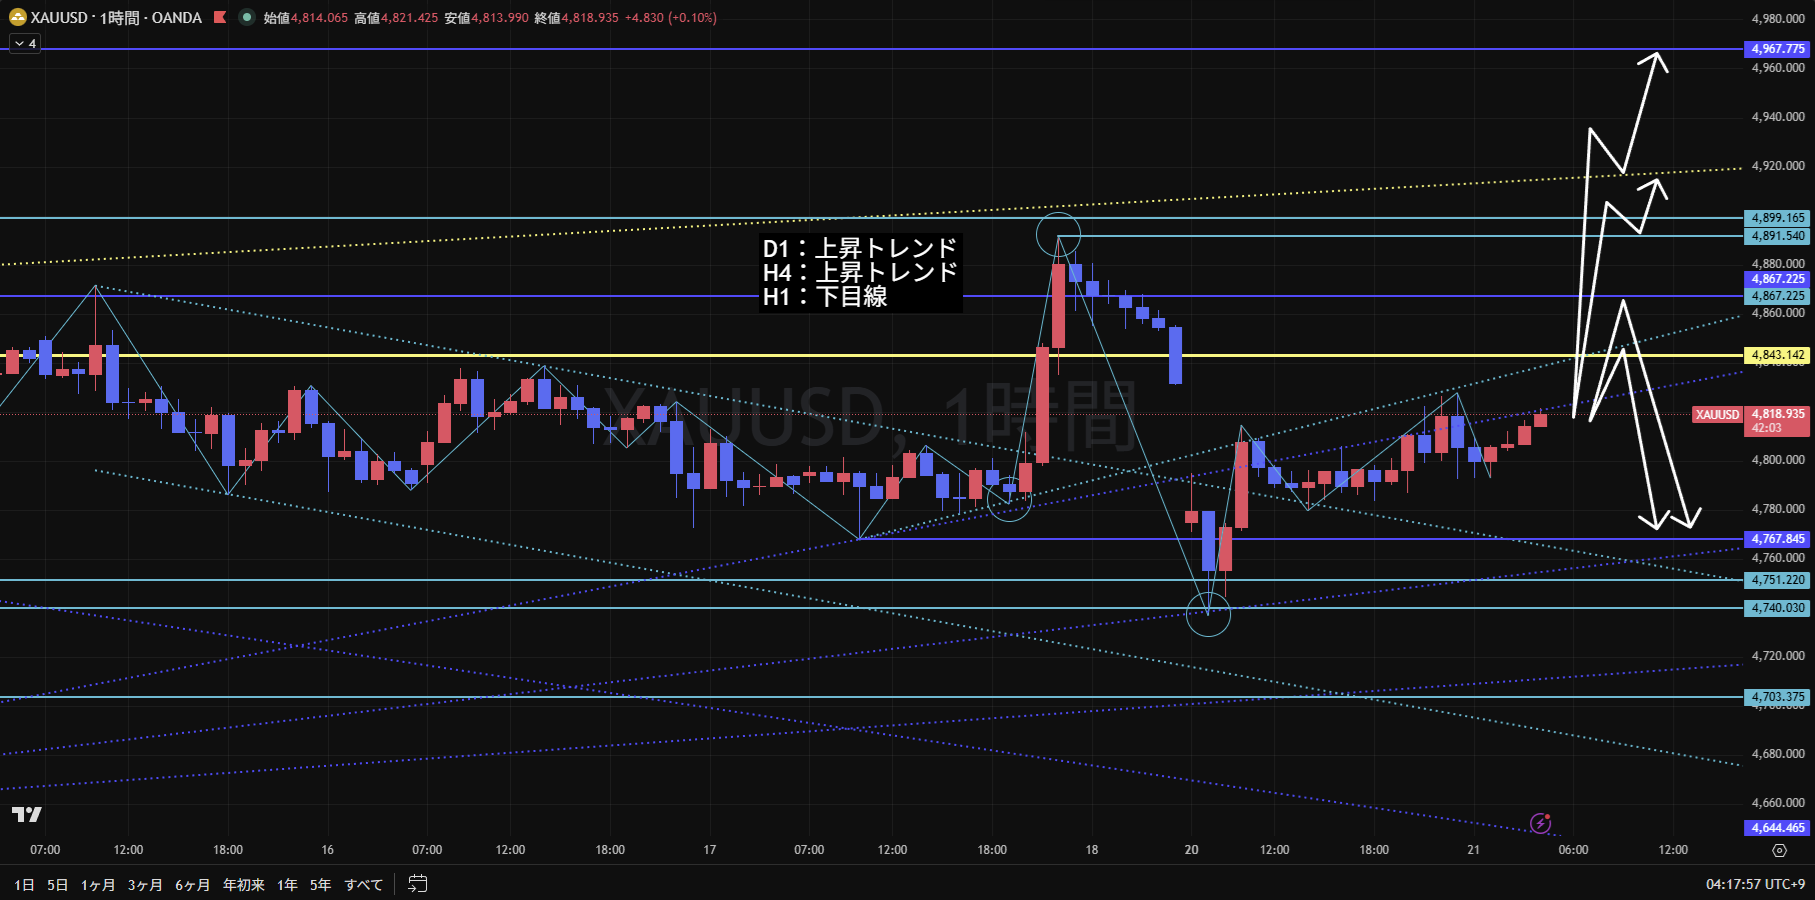Click the gold XAUUSD symbol icon

tap(18, 17)
